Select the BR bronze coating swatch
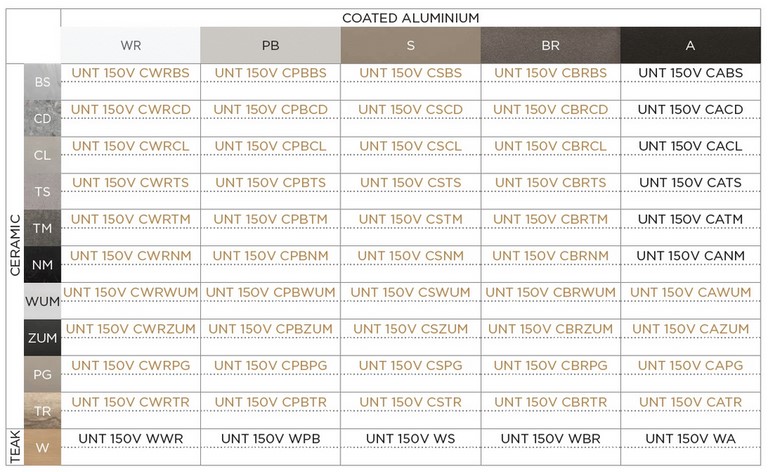Image resolution: width=768 pixels, height=472 pixels. click(550, 46)
